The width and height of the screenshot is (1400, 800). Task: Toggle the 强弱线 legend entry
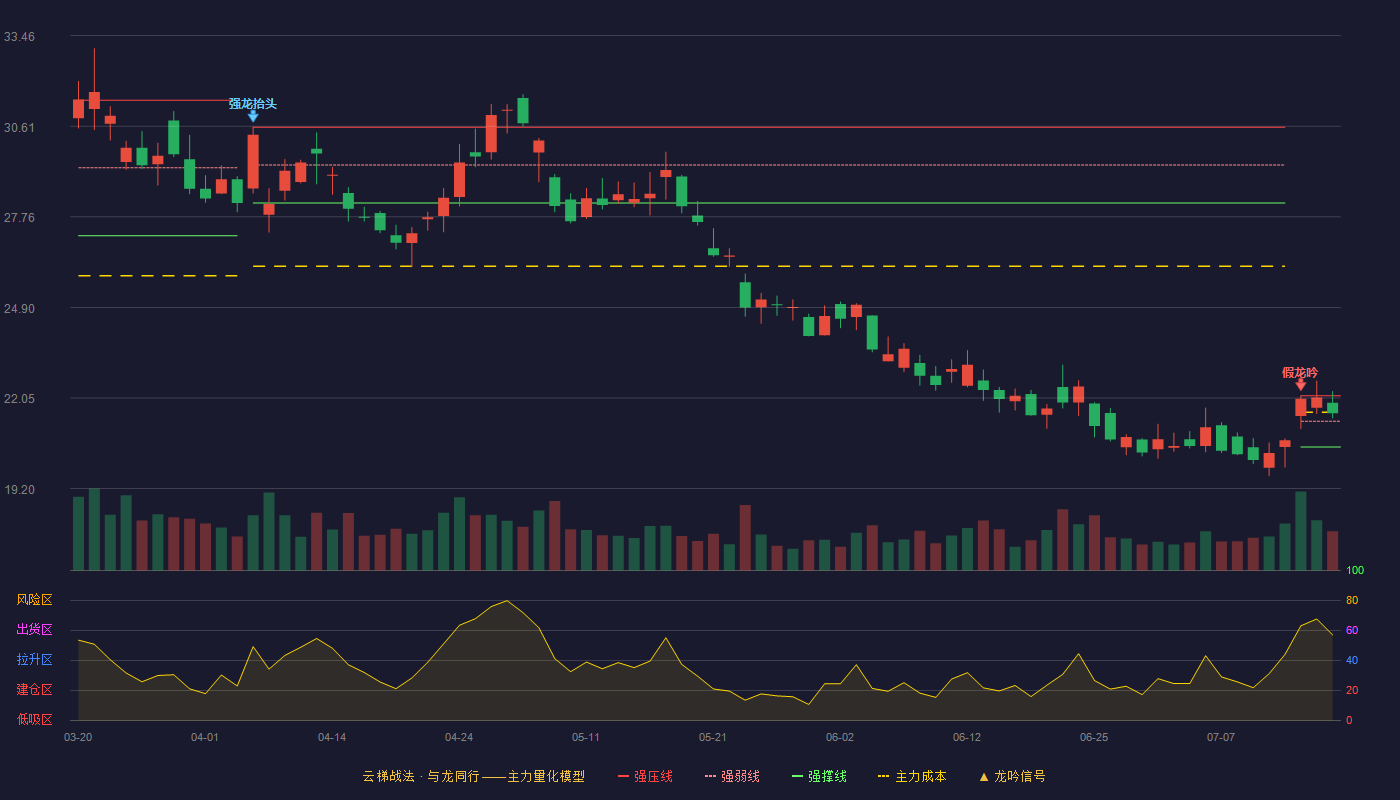[732, 776]
